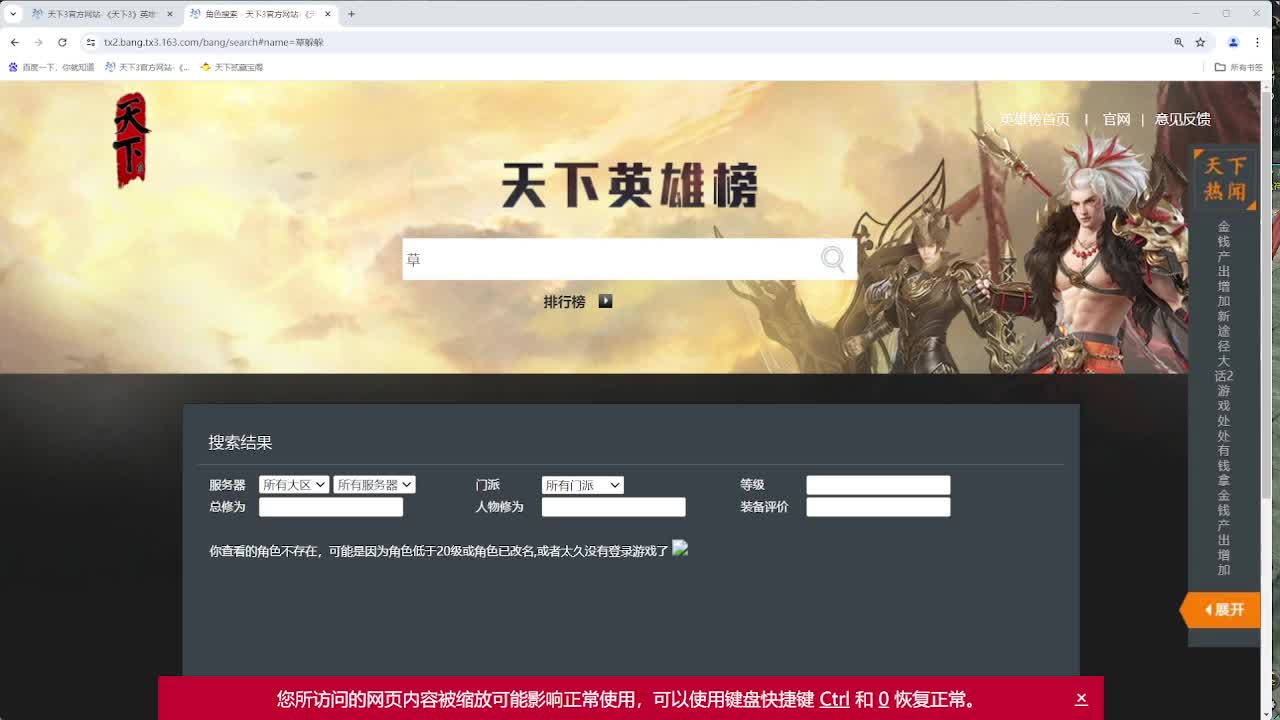
Task: Close the first 天下3官方网站 tab
Action: [x=170, y=14]
